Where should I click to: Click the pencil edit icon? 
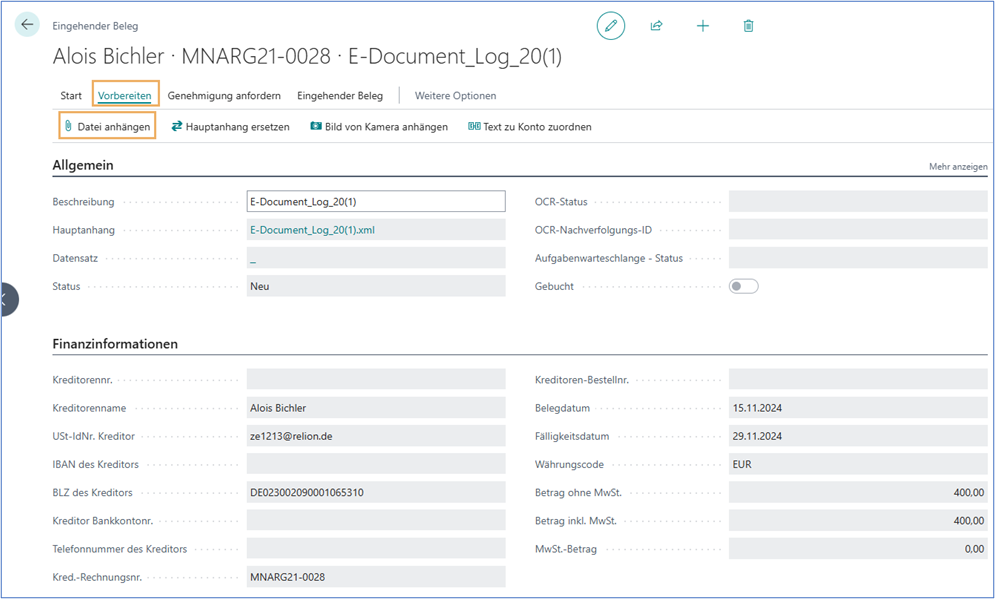(610, 25)
